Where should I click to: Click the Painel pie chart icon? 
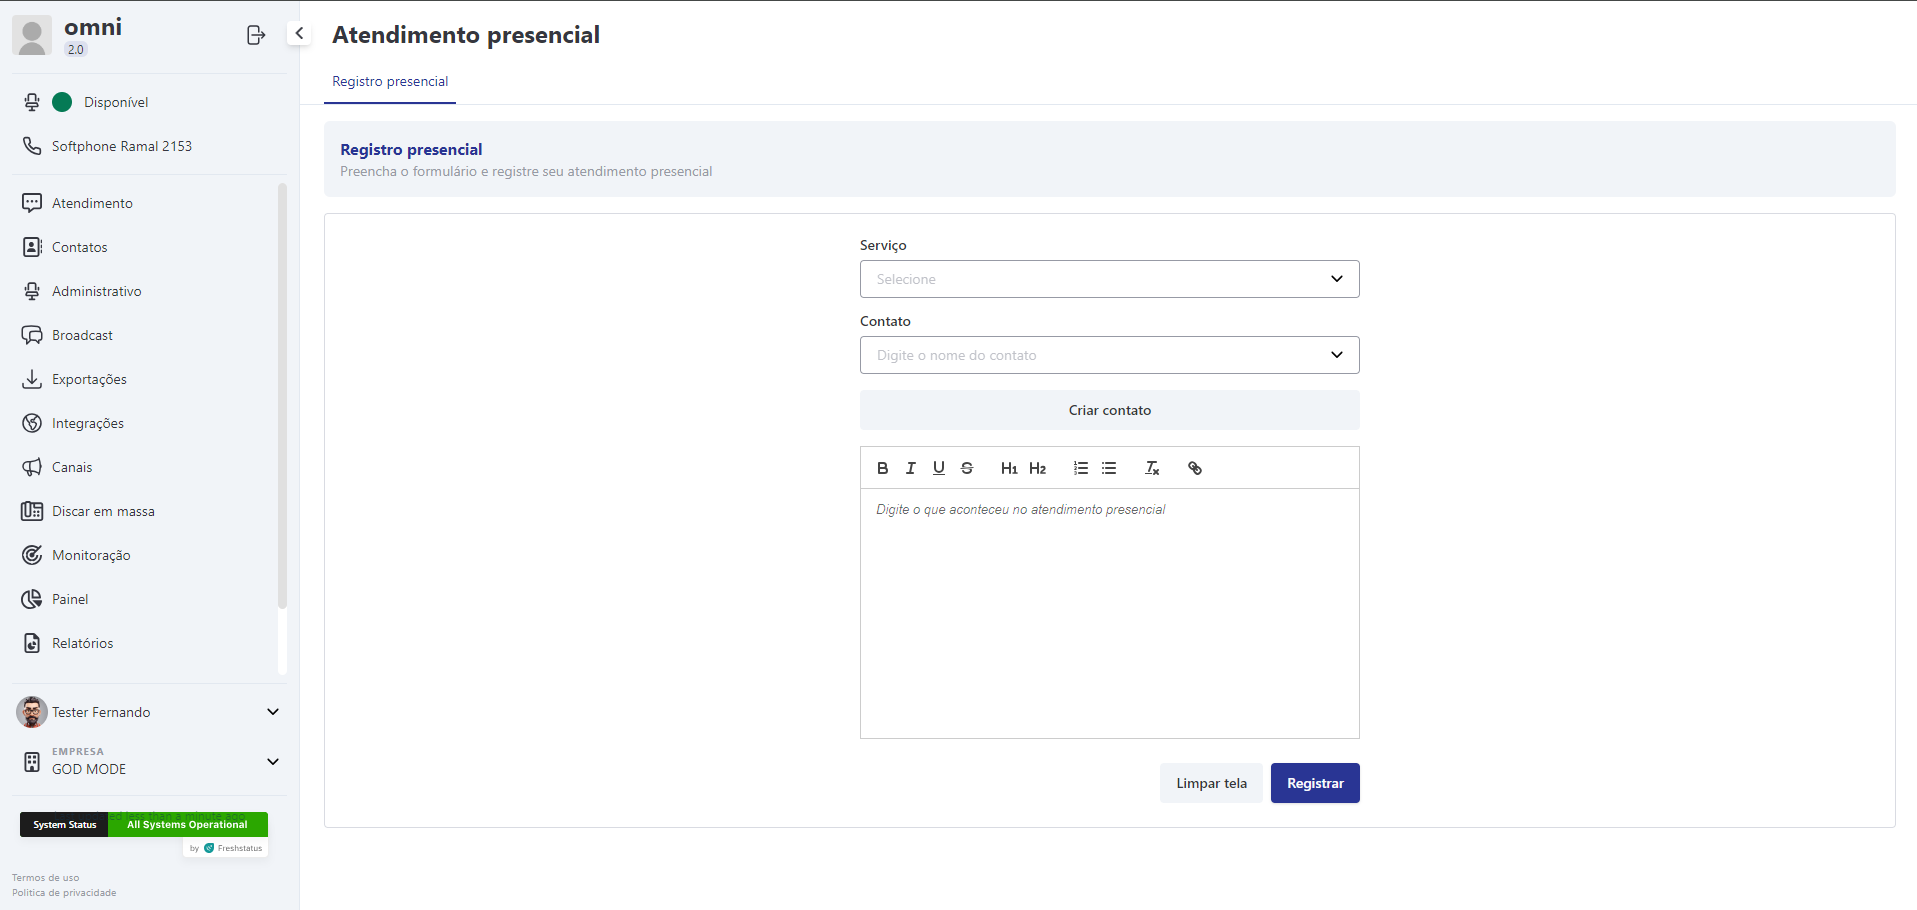[x=32, y=599]
